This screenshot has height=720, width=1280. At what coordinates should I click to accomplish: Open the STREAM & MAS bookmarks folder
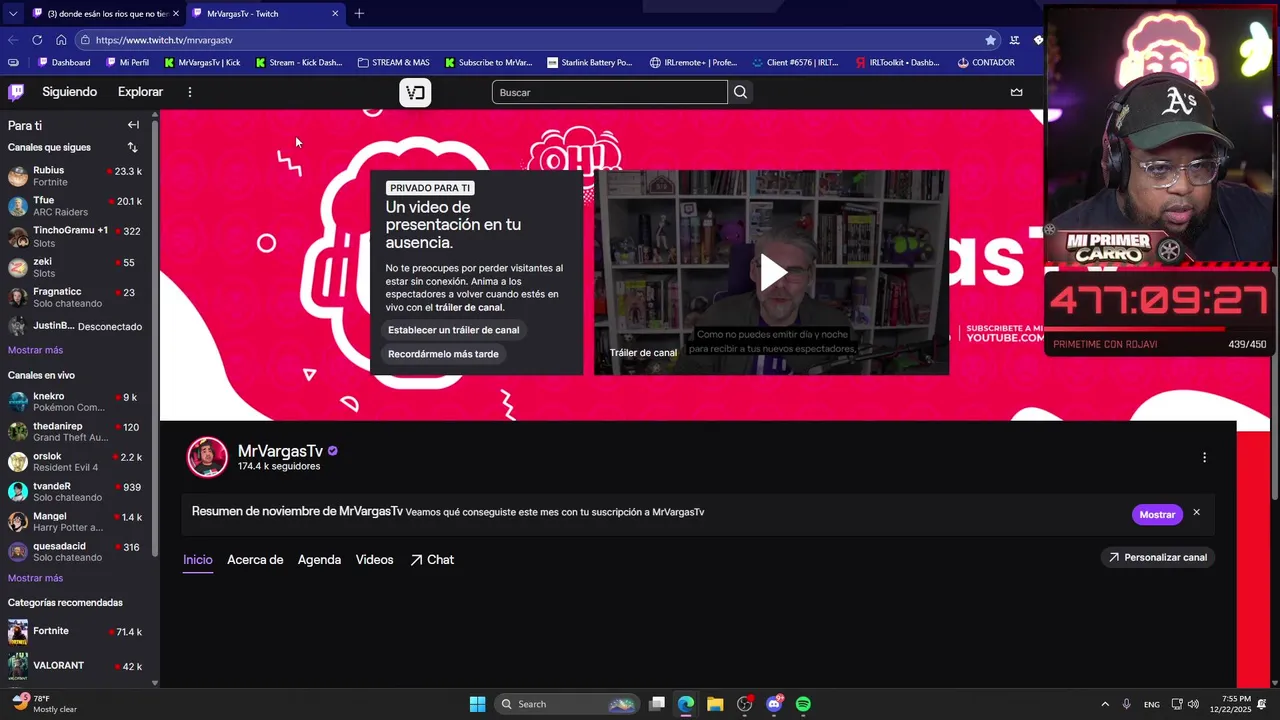393,62
